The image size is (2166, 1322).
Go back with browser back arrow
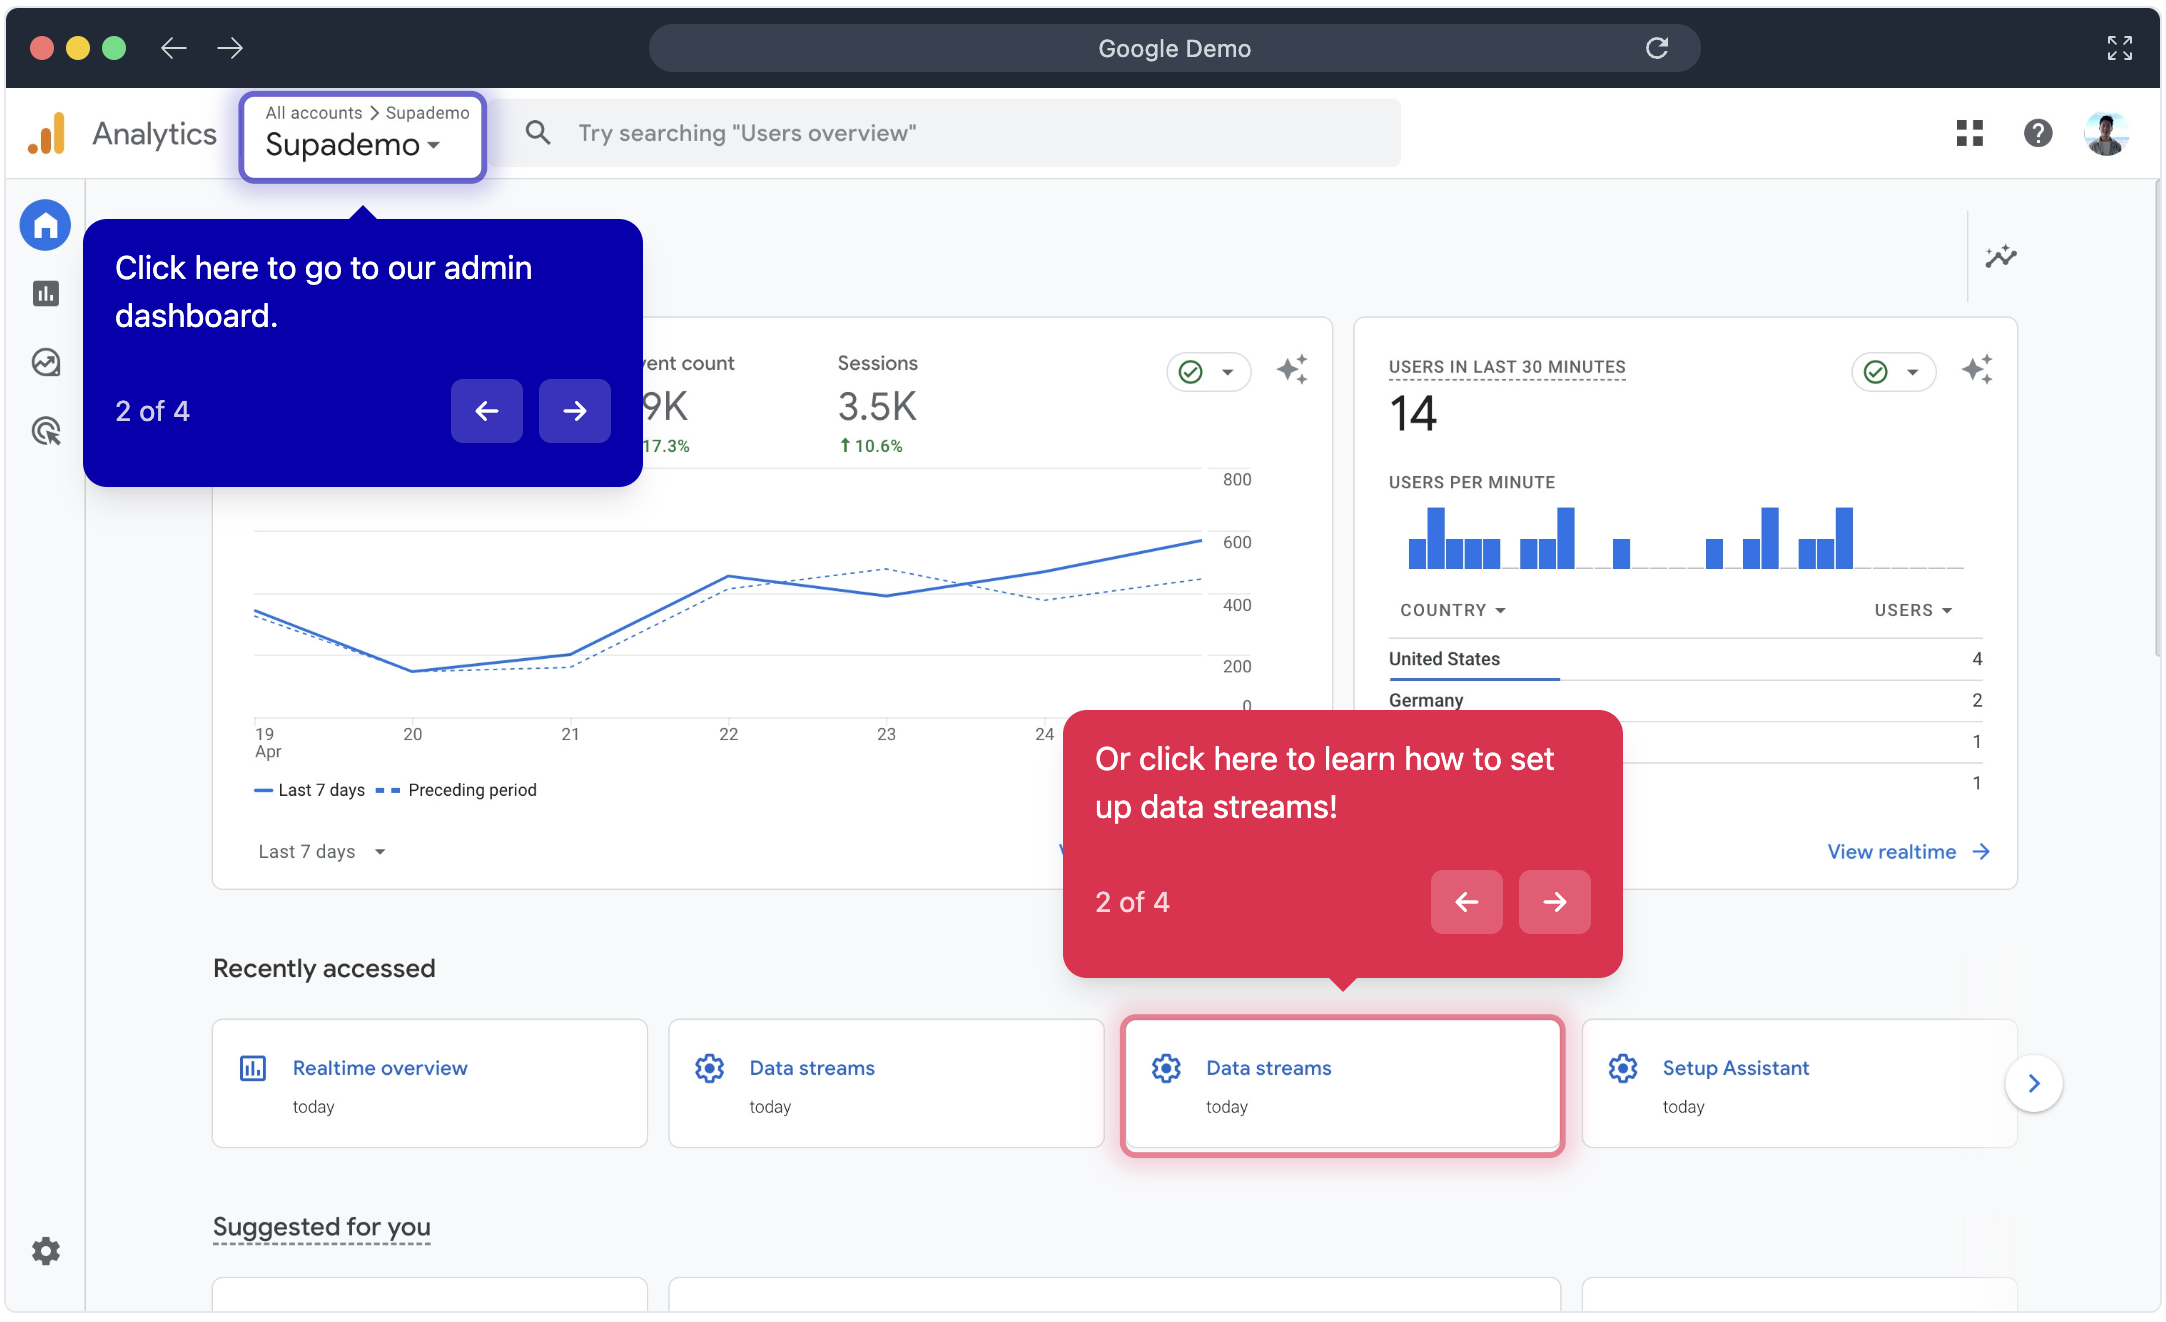click(174, 48)
